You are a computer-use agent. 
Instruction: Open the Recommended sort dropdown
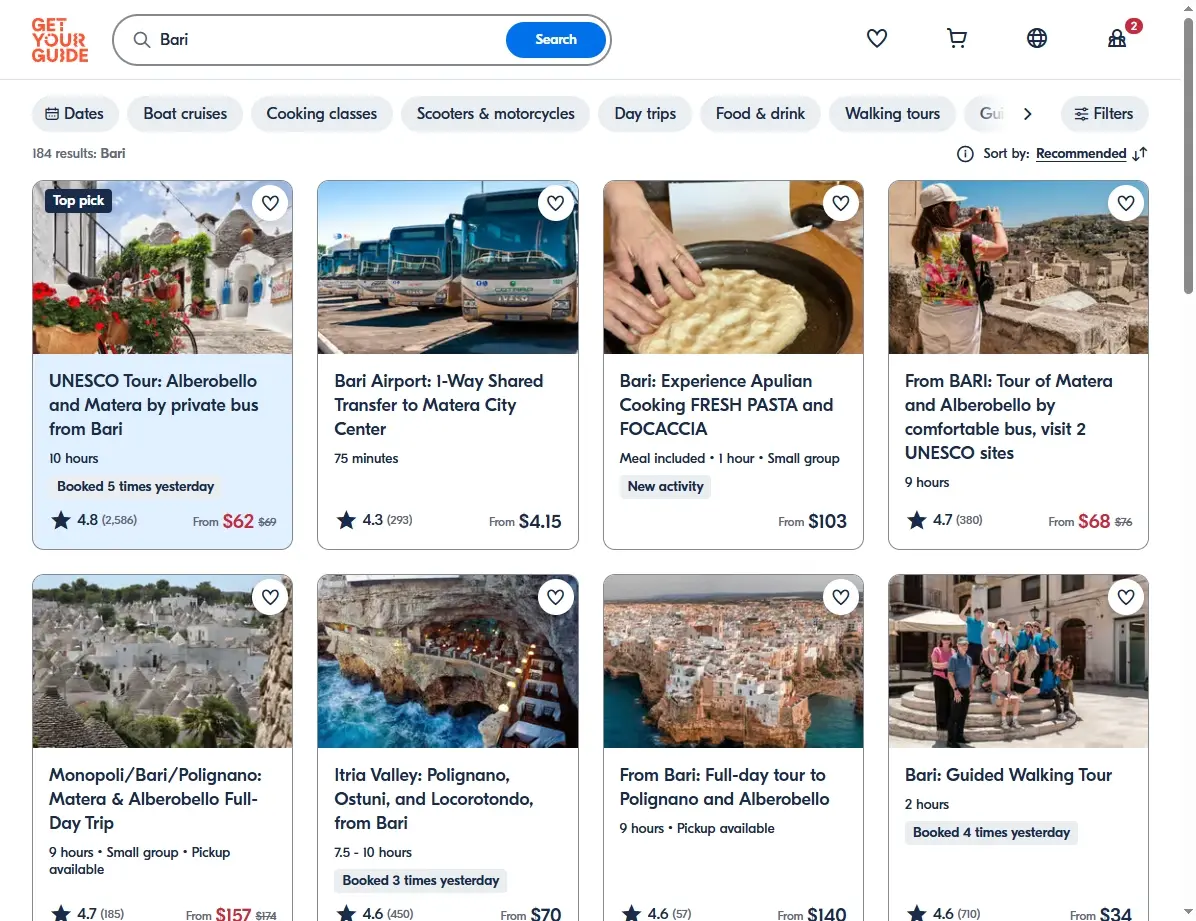point(1081,153)
